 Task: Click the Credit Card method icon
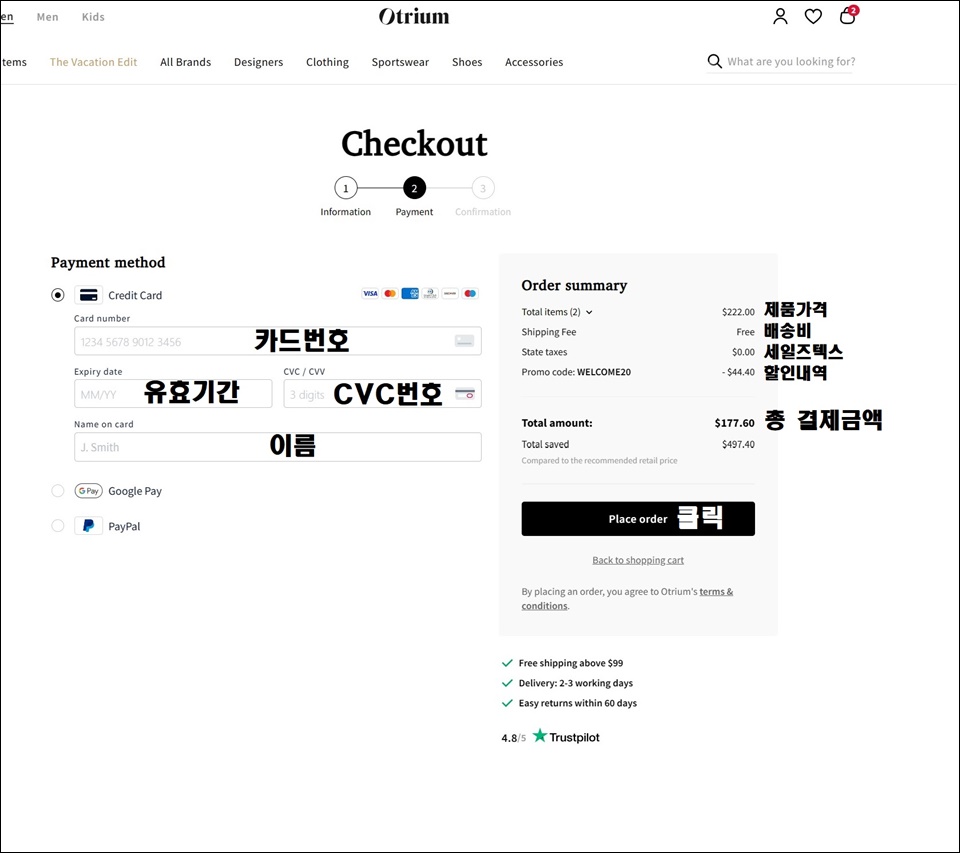click(x=88, y=295)
